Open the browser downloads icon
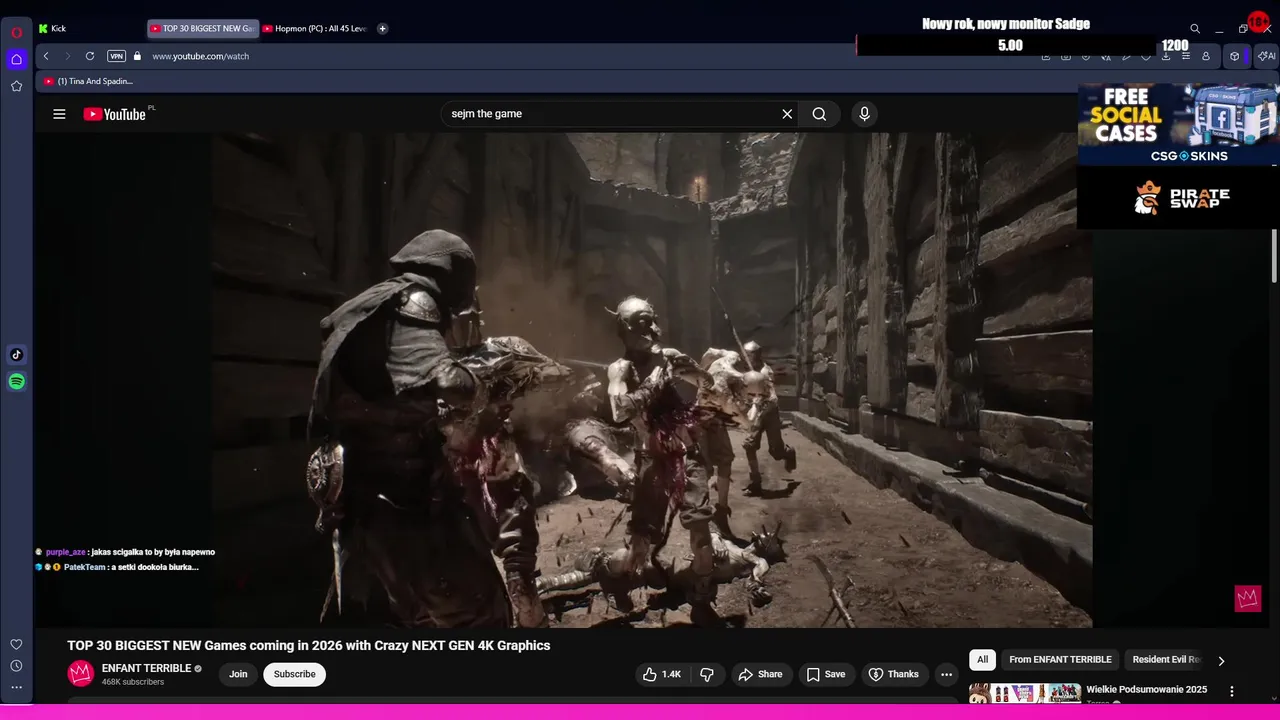Viewport: 1280px width, 720px height. pos(1166,56)
